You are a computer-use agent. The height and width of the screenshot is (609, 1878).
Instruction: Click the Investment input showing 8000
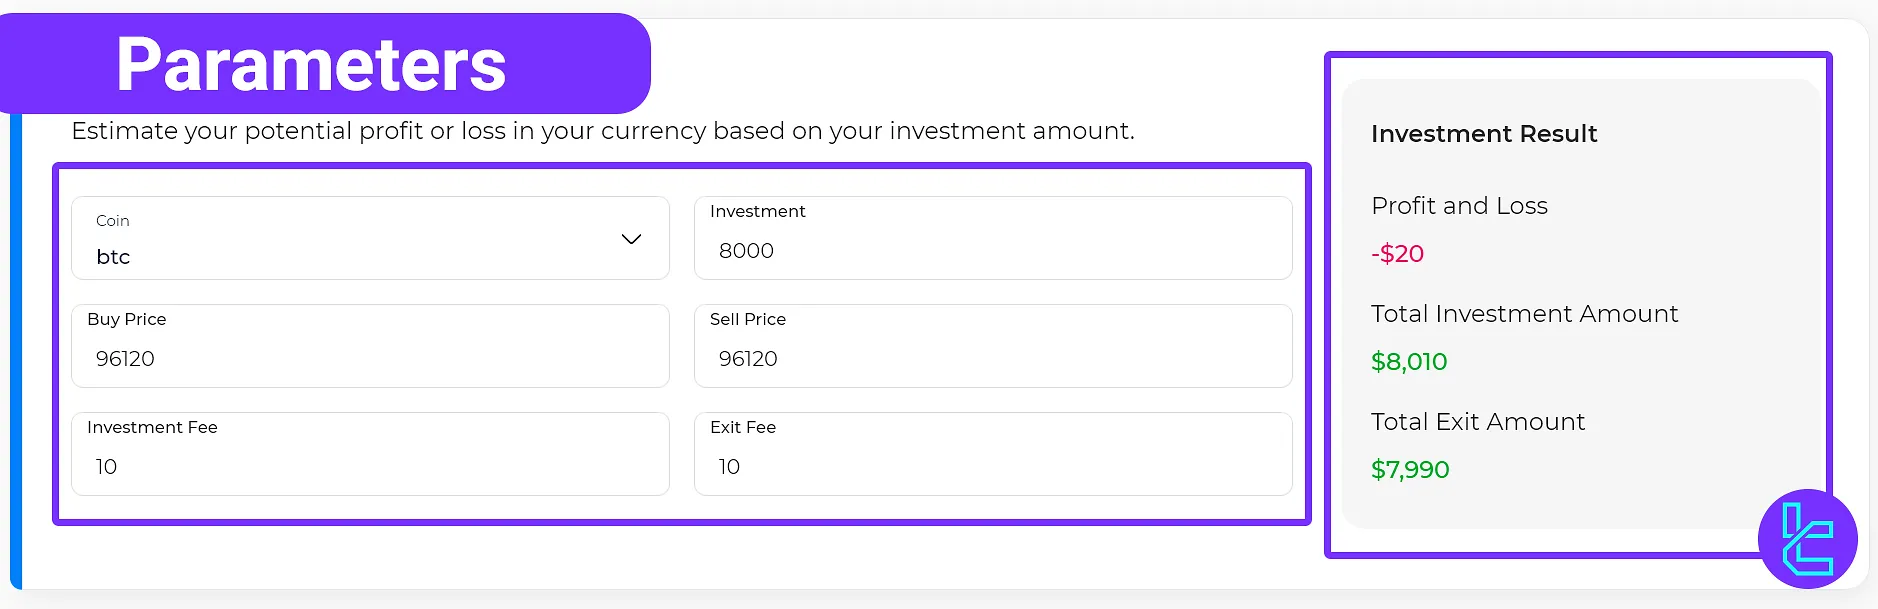click(993, 251)
